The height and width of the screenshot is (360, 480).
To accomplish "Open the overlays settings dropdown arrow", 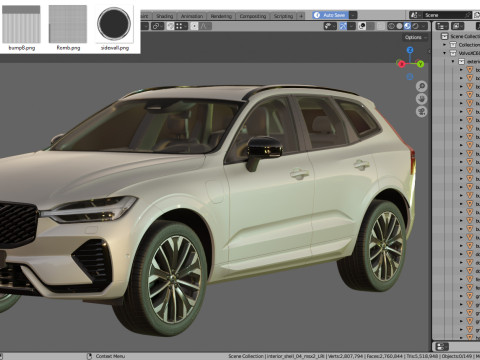I will pos(371,26).
